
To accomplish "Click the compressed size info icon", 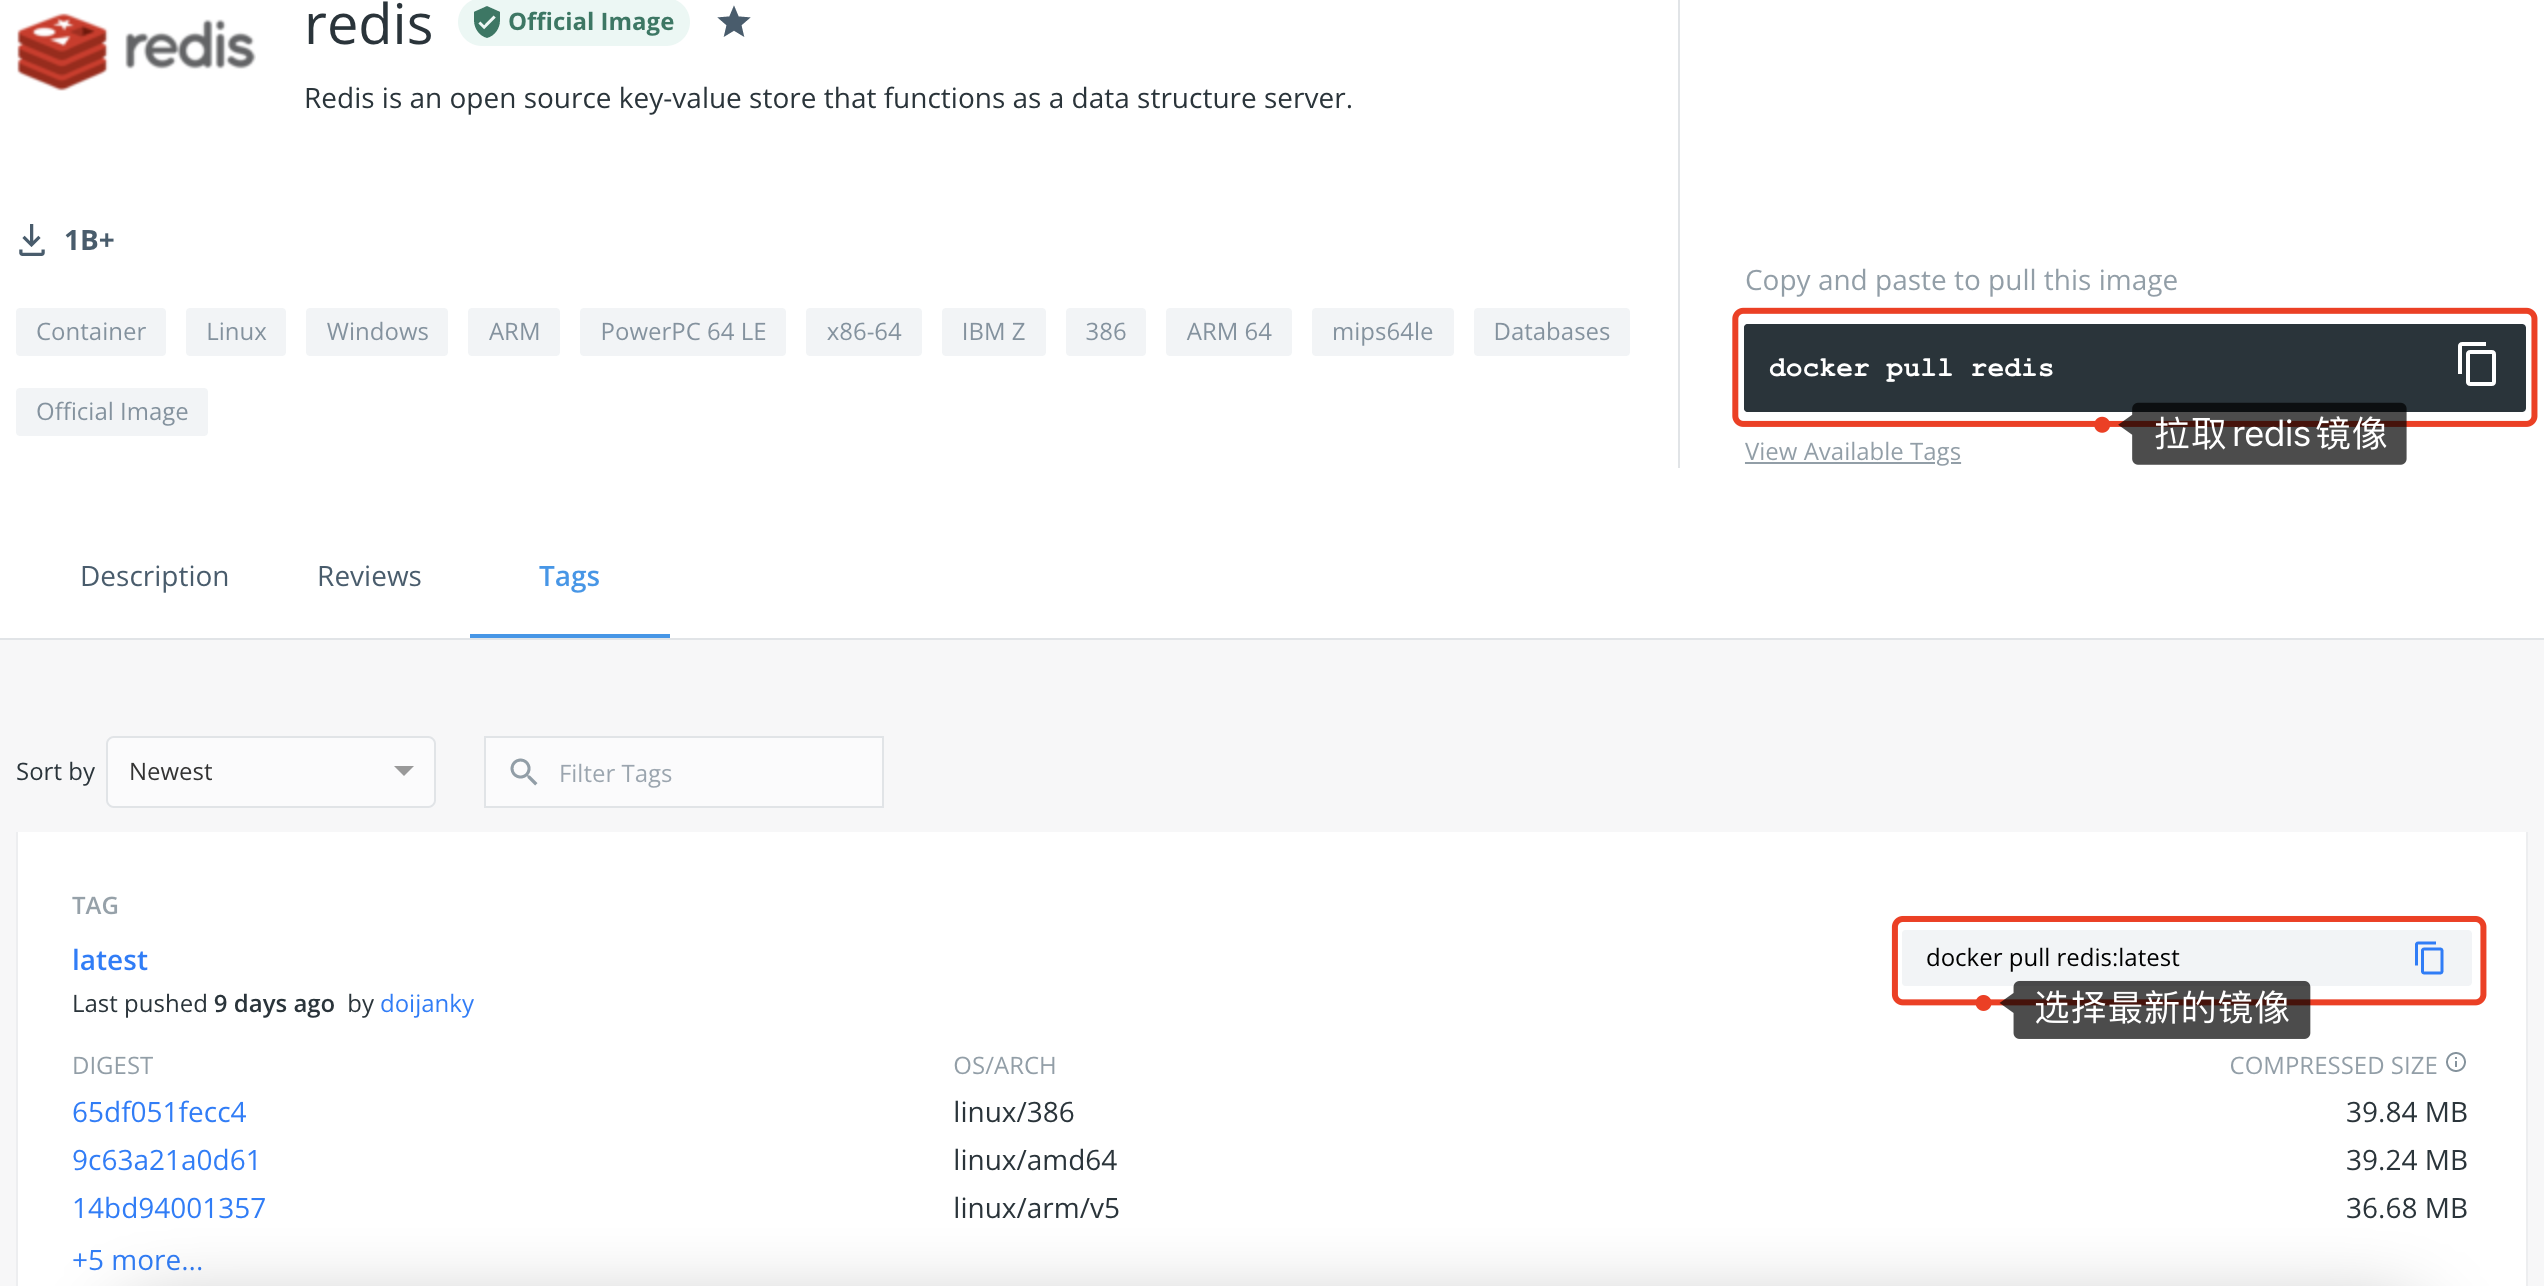I will point(2457,1063).
